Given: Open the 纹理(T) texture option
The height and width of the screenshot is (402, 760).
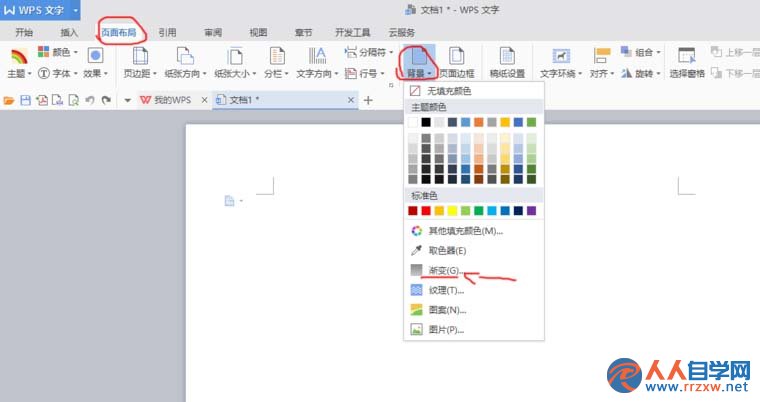Looking at the screenshot, I should point(474,290).
